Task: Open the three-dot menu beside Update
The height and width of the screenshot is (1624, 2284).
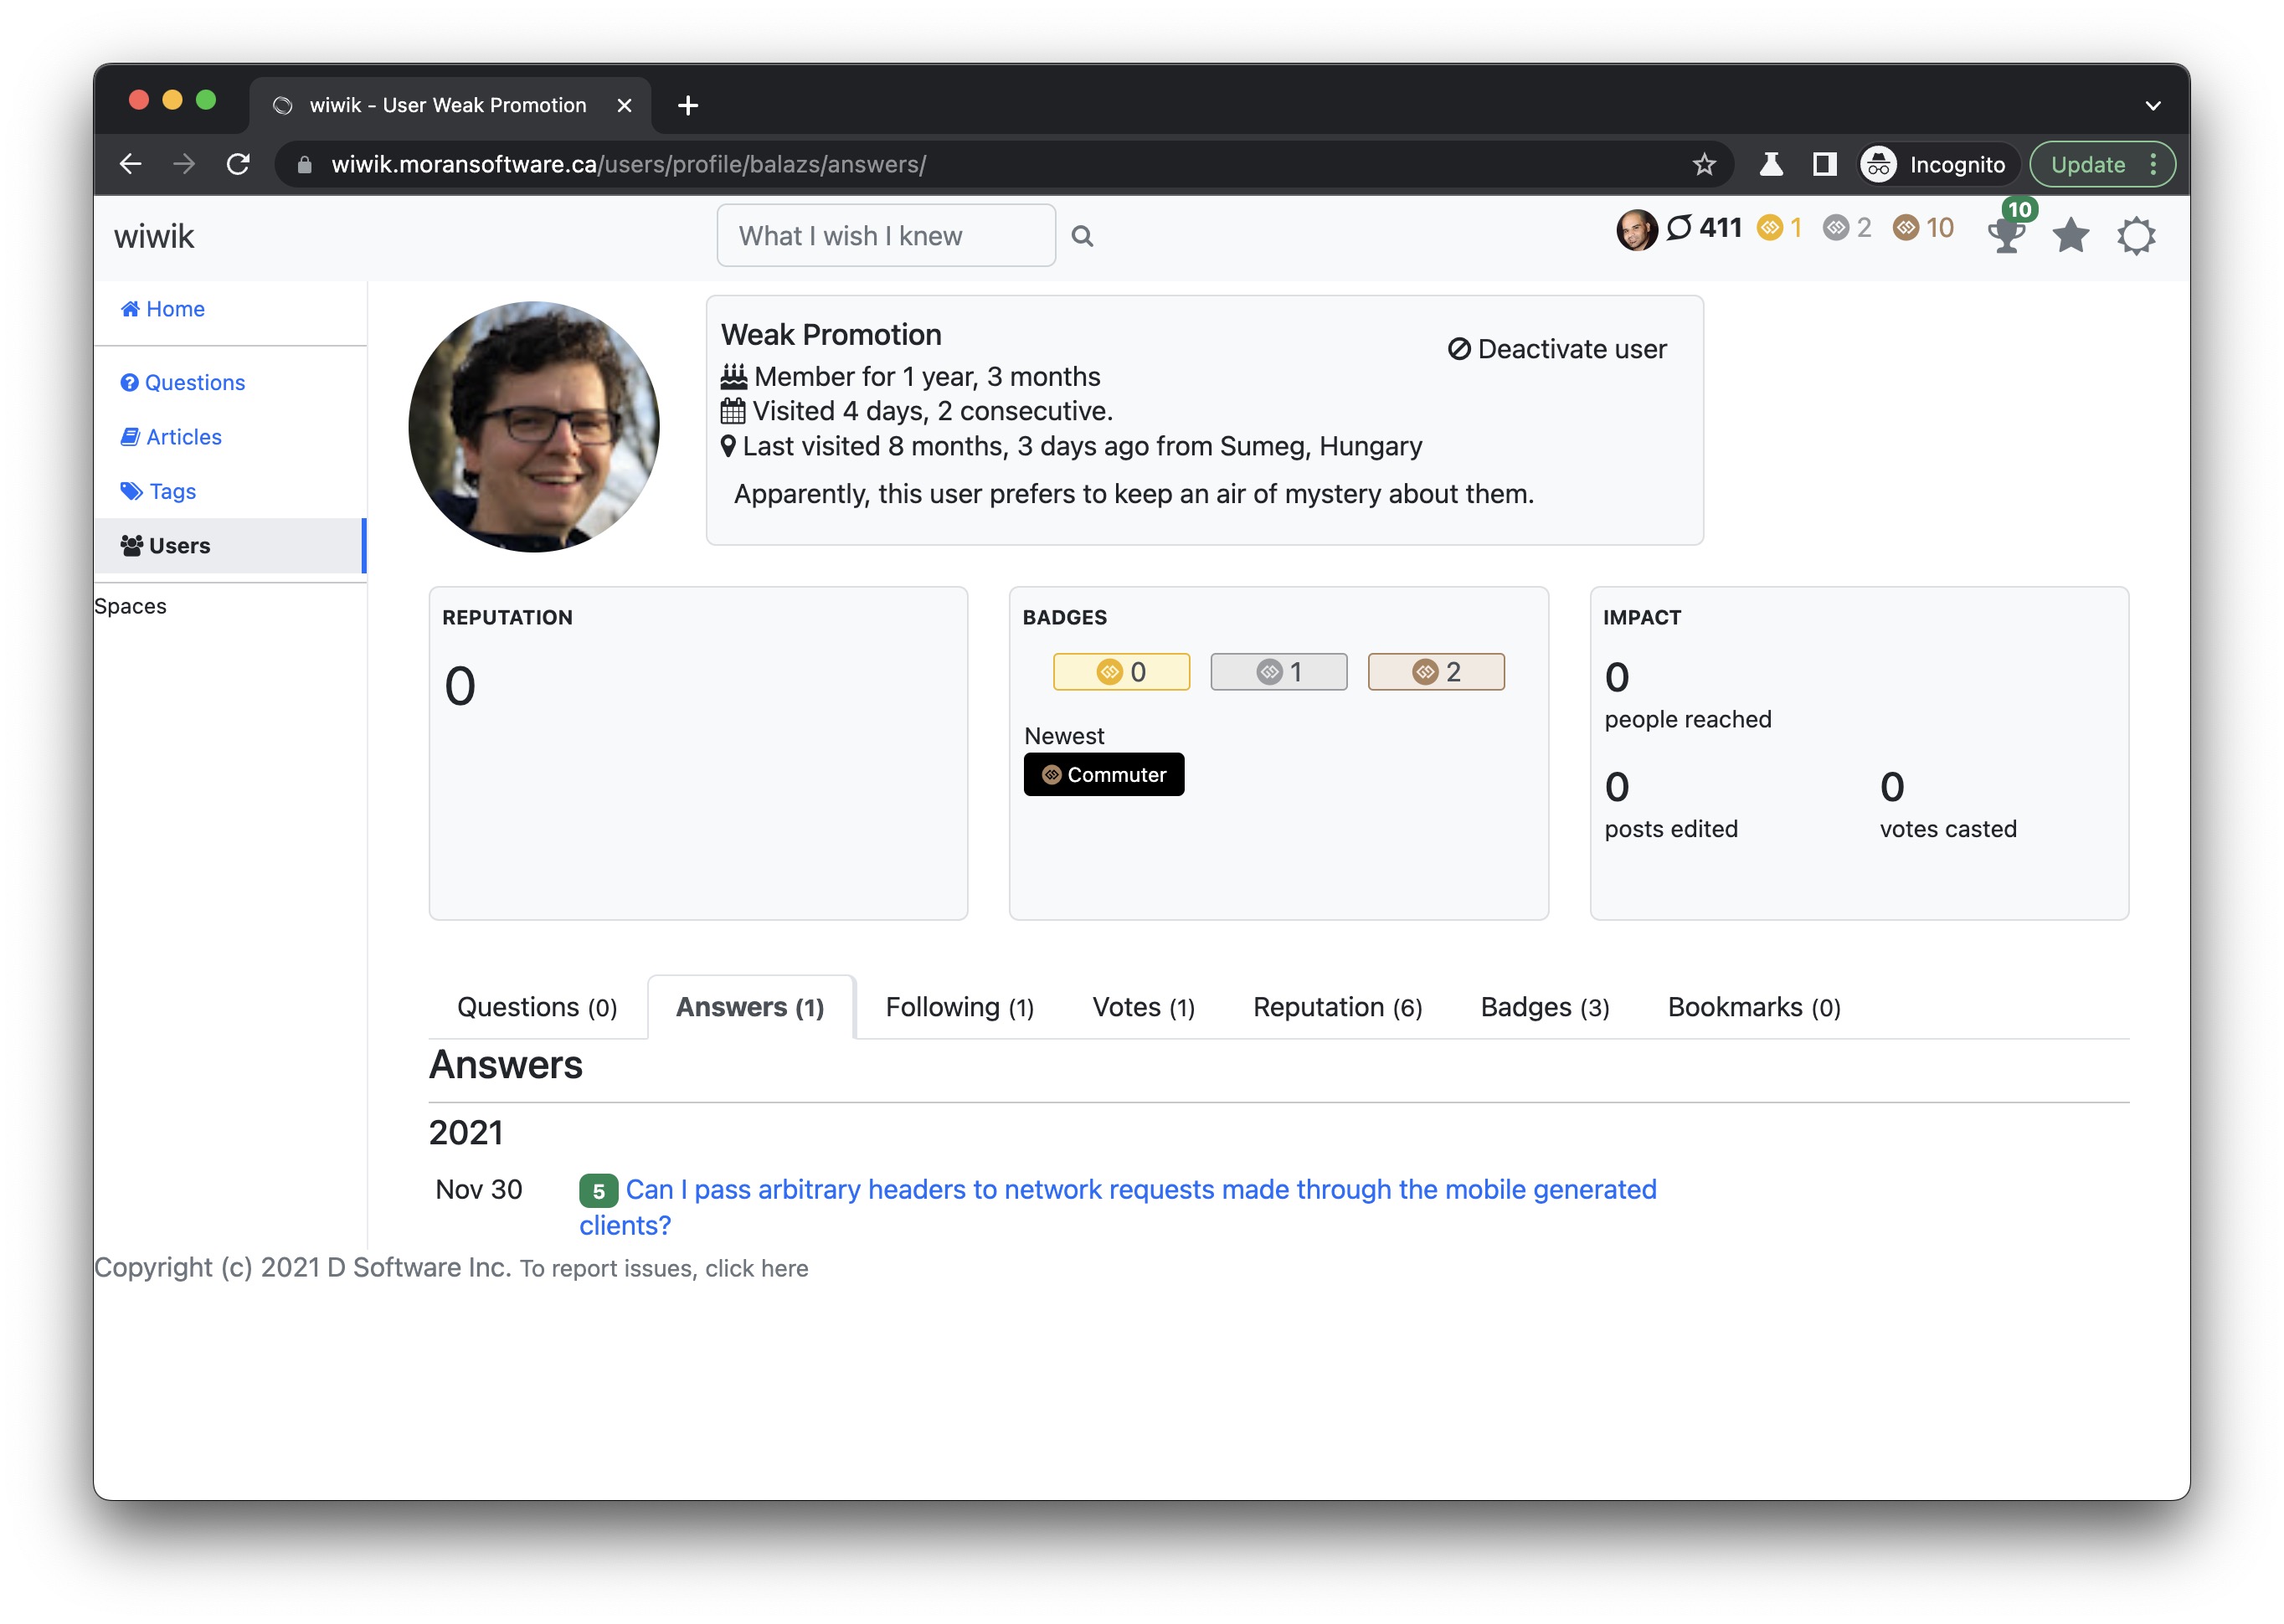Action: pyautogui.click(x=2153, y=164)
